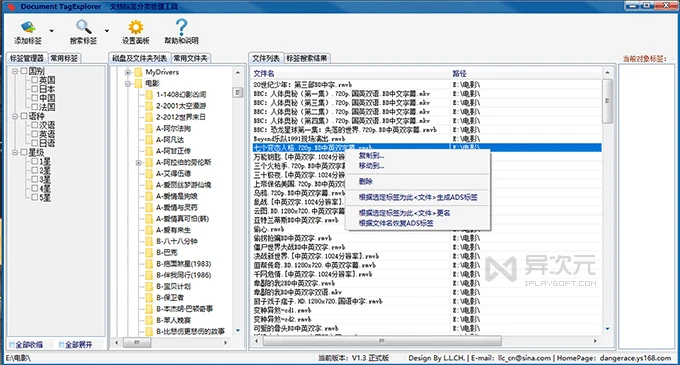Click the MyDrivers folder icon
The width and height of the screenshot is (680, 365).
(x=138, y=72)
